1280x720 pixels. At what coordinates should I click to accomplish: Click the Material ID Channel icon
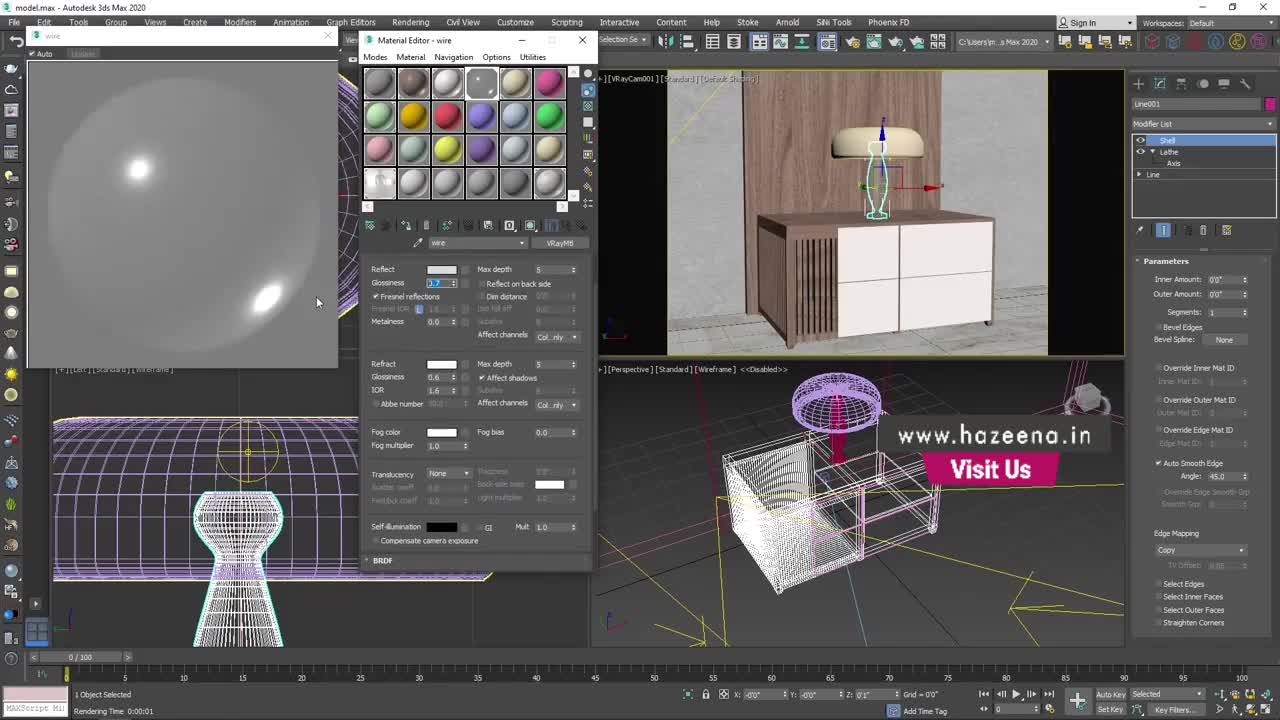(x=509, y=225)
